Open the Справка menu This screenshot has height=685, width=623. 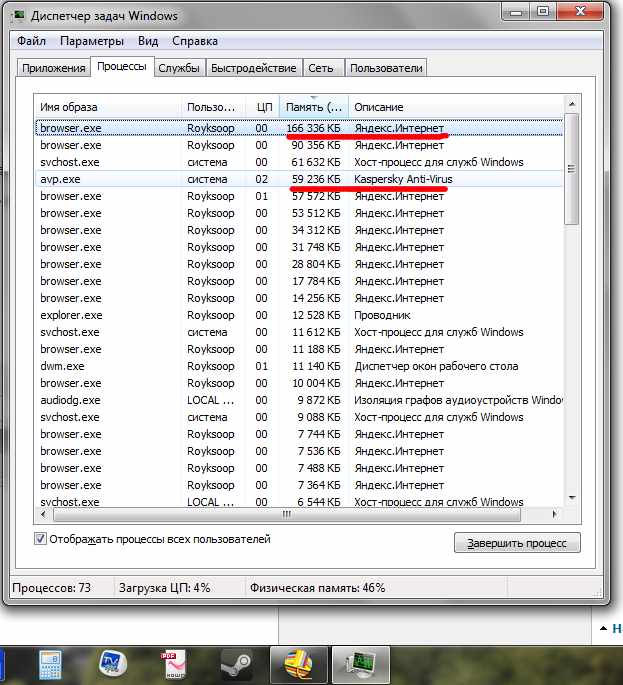tap(195, 41)
